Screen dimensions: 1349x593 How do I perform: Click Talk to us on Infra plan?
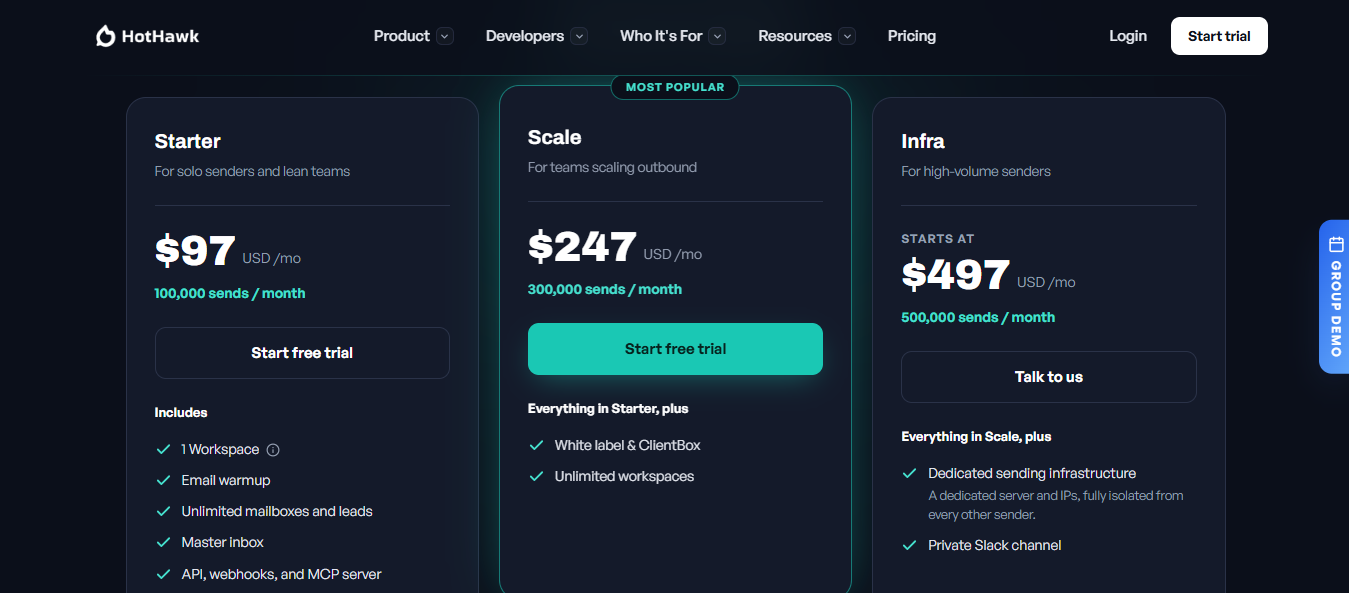coord(1049,377)
